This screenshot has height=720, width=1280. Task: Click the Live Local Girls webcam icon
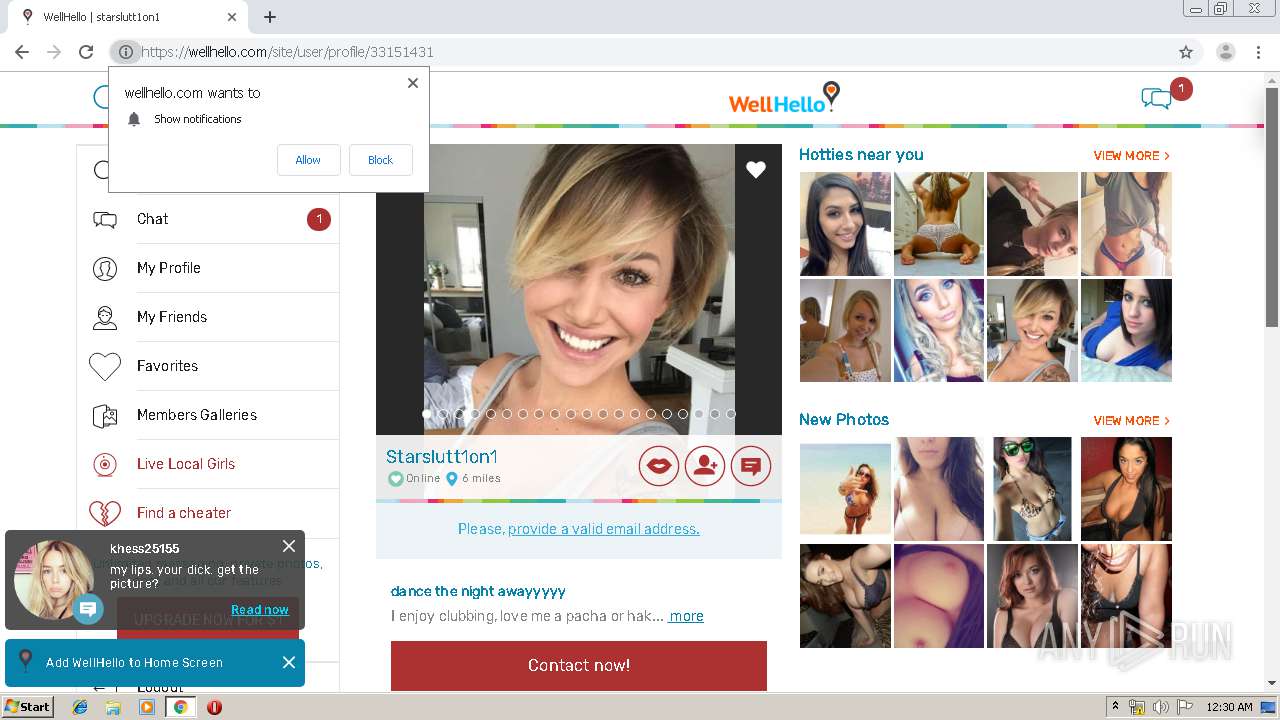click(x=105, y=464)
